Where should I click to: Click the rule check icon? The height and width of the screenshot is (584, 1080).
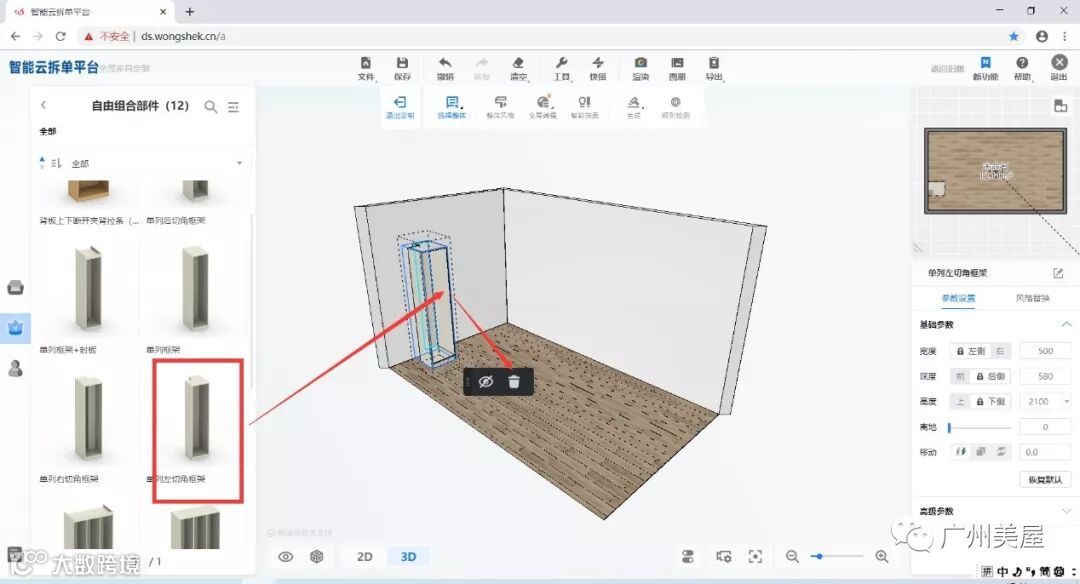676,107
